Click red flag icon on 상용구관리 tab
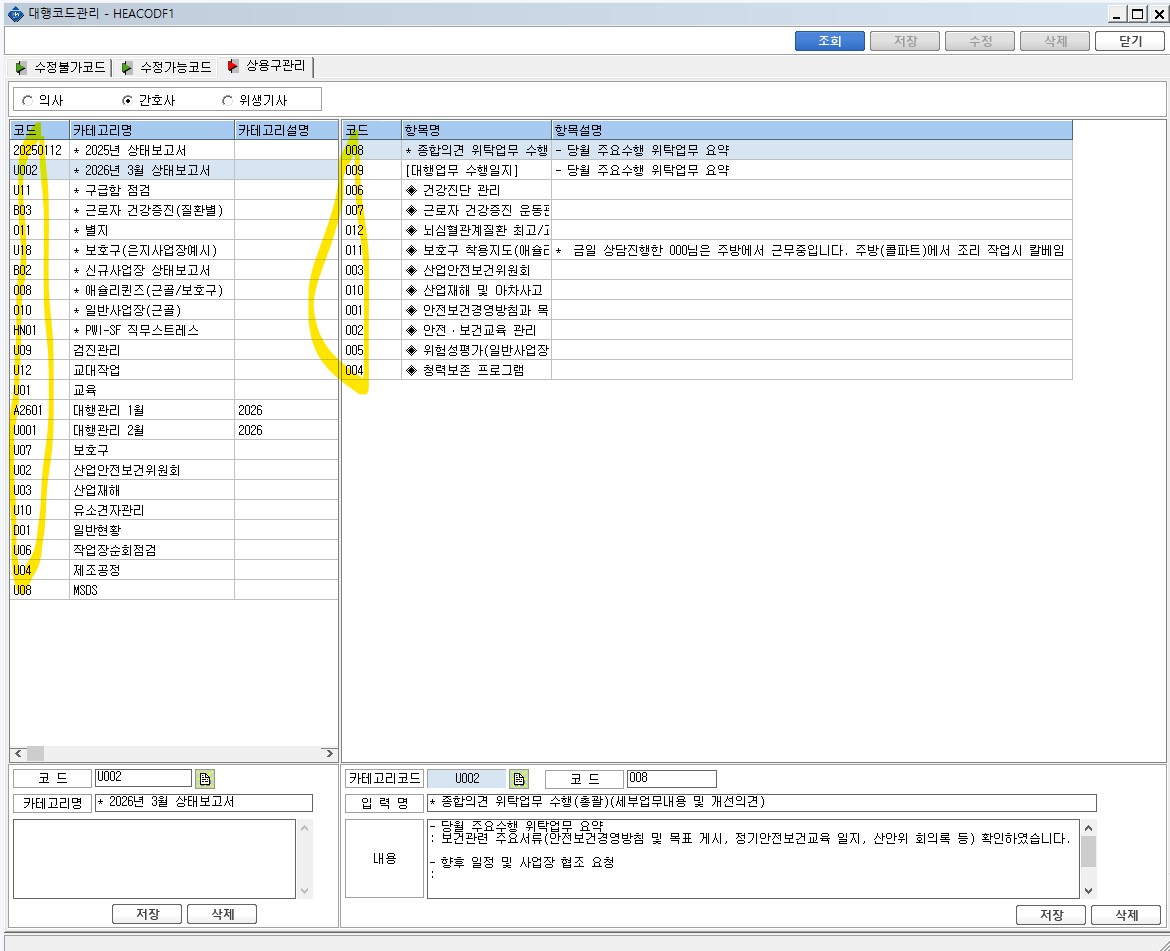The height and width of the screenshot is (951, 1170). click(232, 66)
